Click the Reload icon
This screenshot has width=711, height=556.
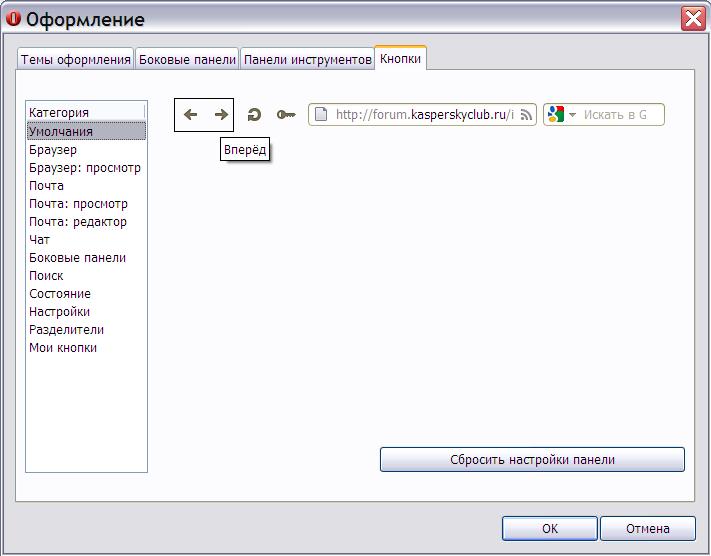(x=254, y=115)
